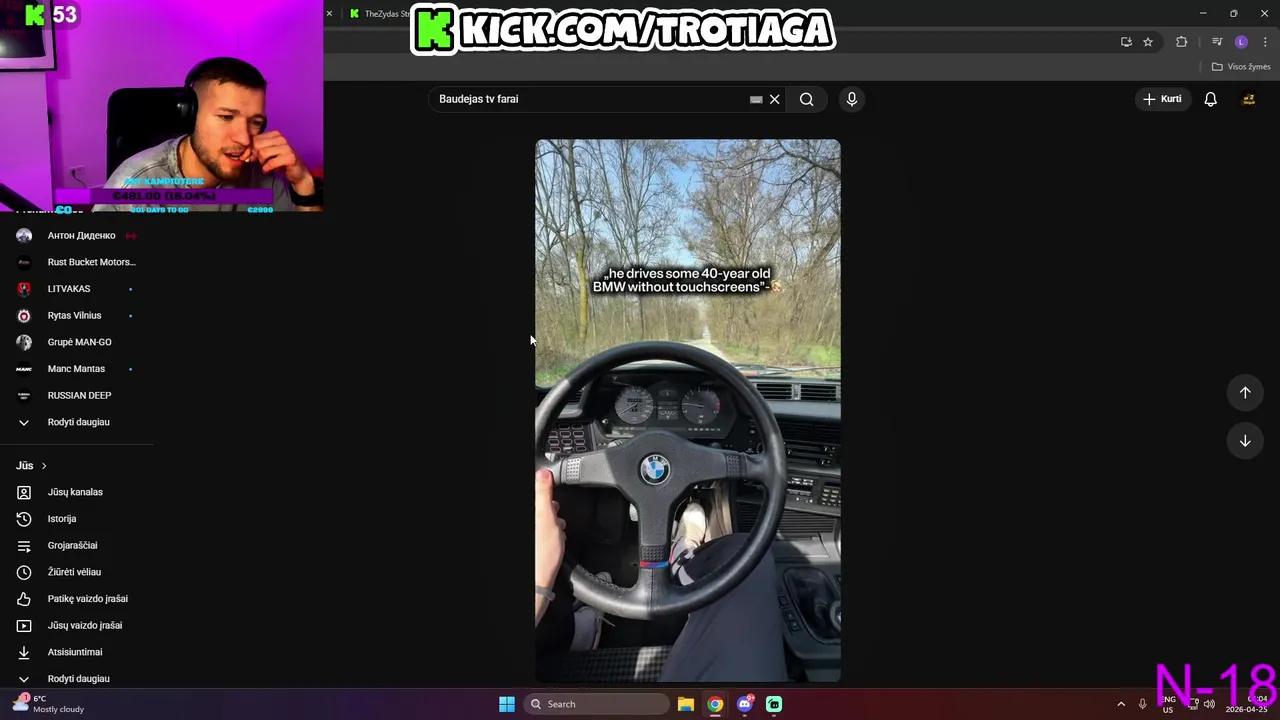Click the Rytas Vilnius channel avatar icon
Image resolution: width=1280 pixels, height=720 pixels.
point(24,315)
